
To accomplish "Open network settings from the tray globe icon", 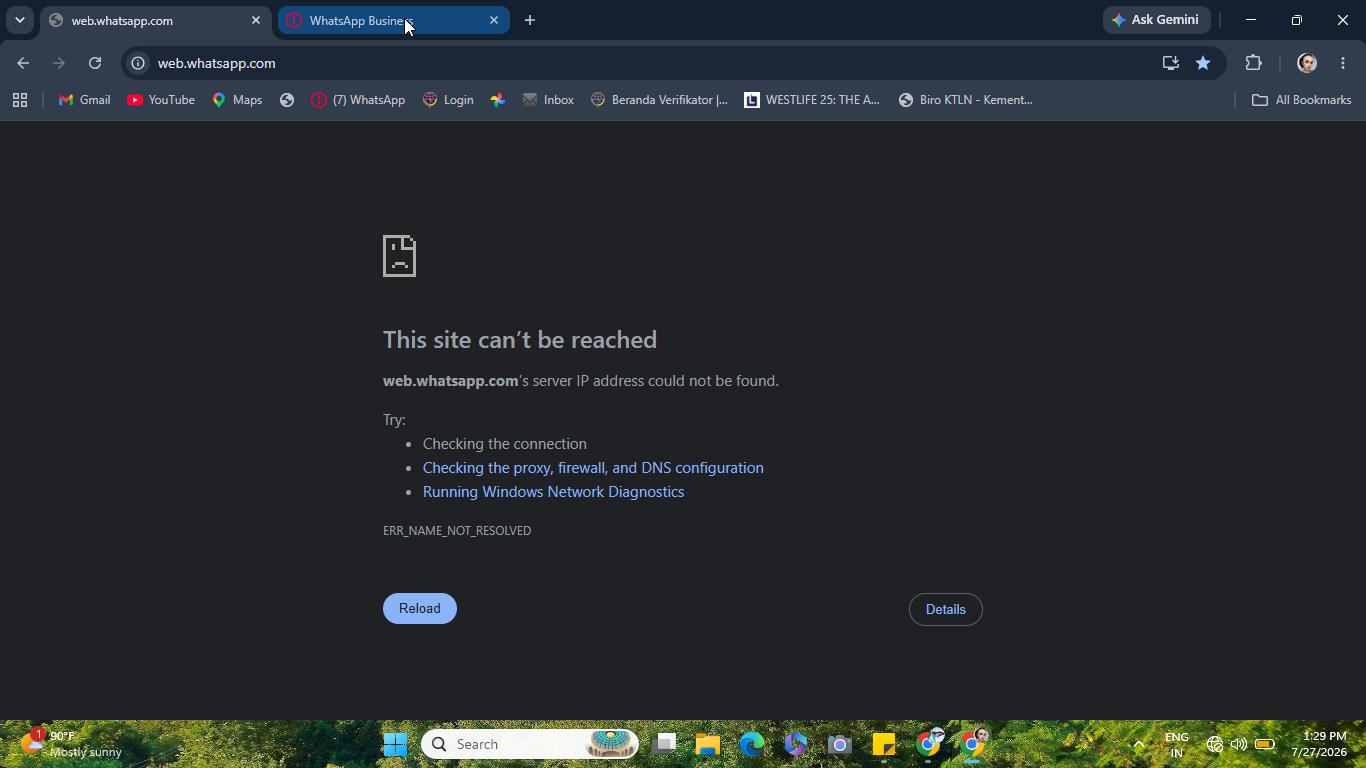I will point(1214,744).
